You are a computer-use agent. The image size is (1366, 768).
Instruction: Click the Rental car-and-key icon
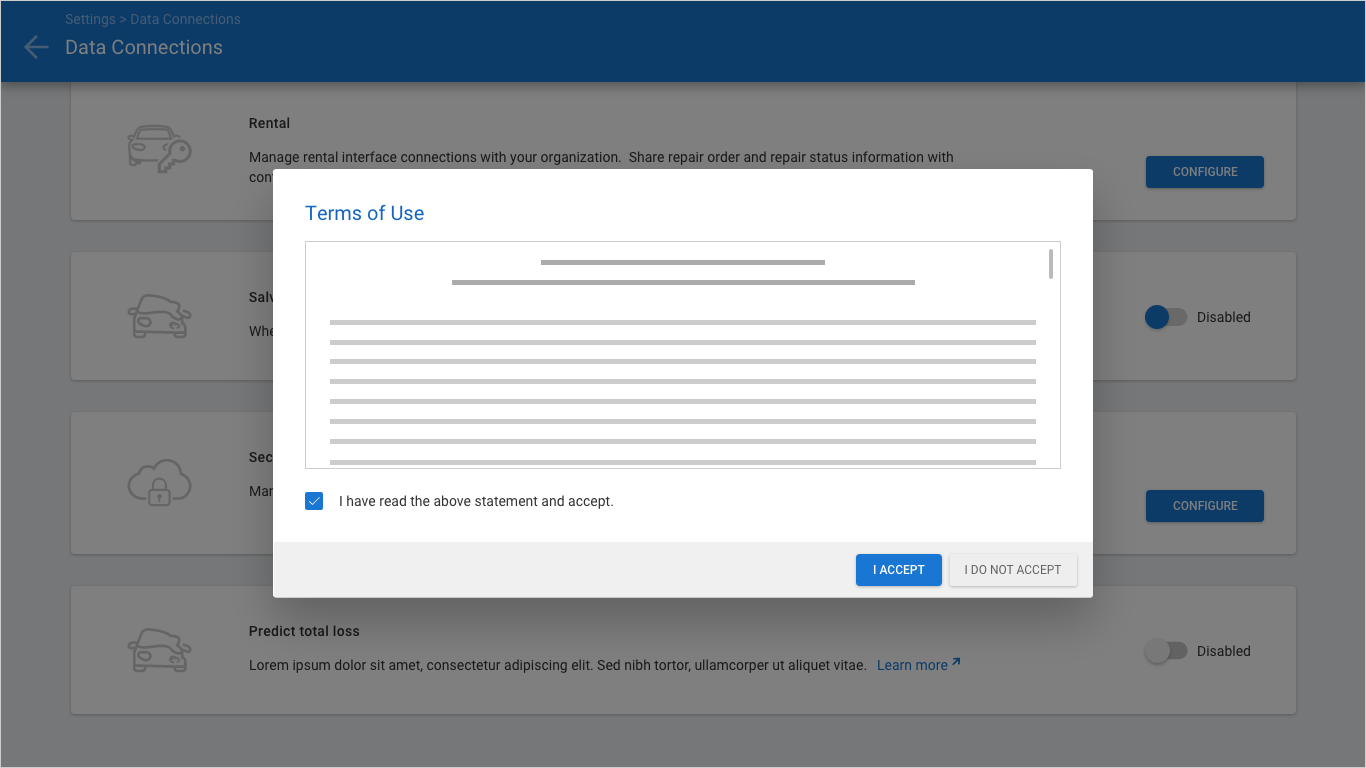(159, 149)
